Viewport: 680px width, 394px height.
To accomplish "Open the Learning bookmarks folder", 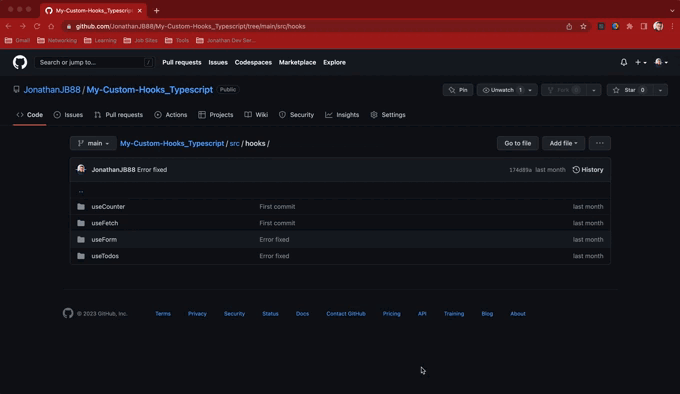I will (x=100, y=40).
